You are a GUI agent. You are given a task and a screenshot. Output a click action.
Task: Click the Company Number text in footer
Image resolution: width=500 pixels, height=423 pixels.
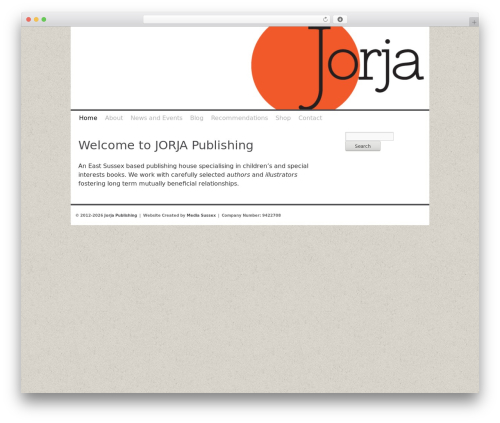[x=251, y=215]
